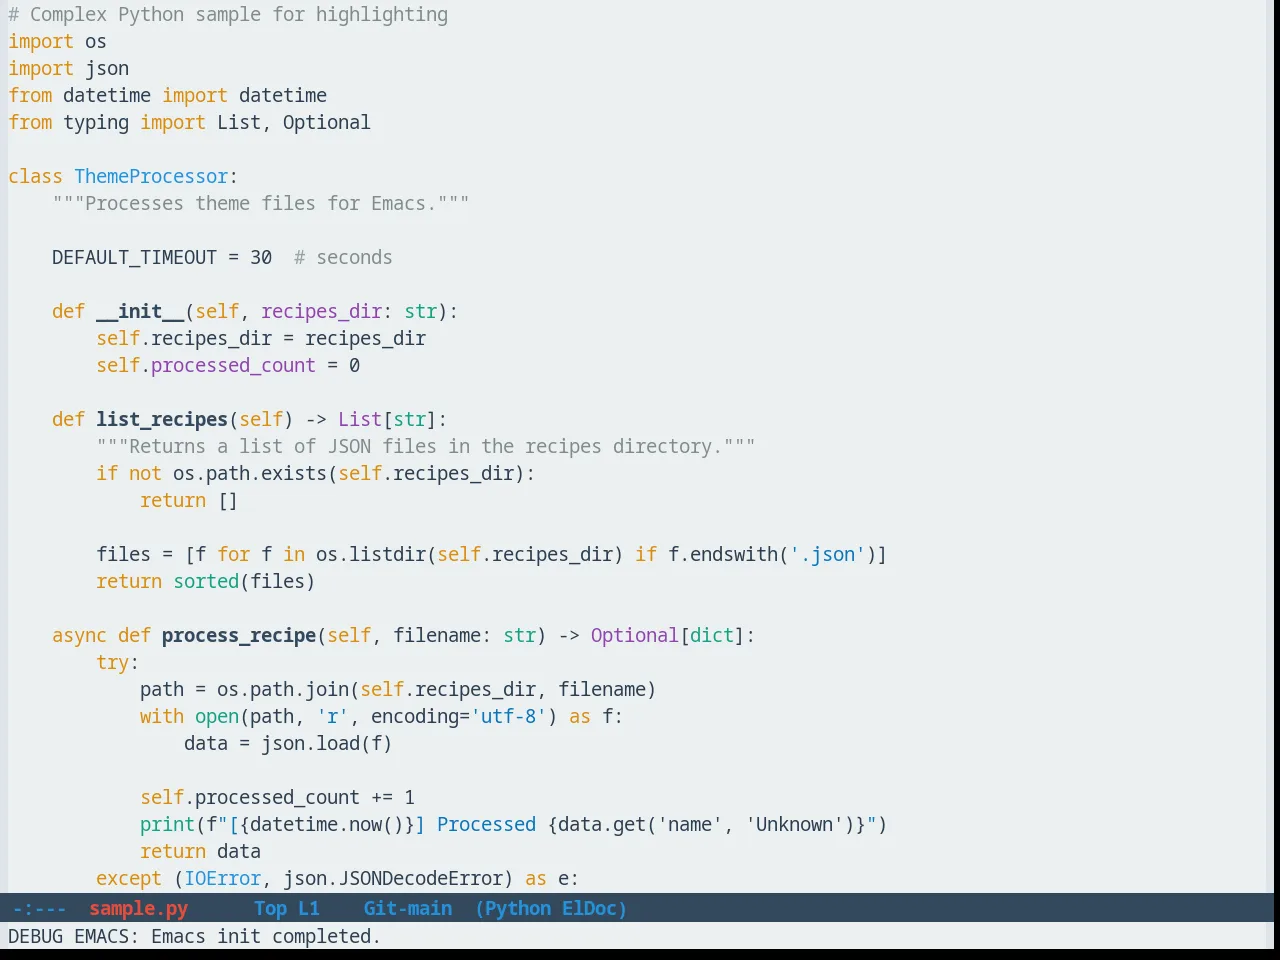Click the IOError exception name
Image resolution: width=1280 pixels, height=960 pixels.
click(x=222, y=878)
